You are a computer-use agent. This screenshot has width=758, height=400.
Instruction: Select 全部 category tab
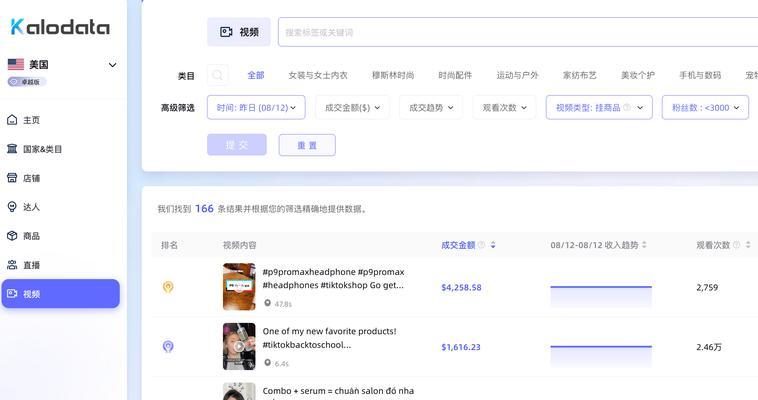point(256,75)
